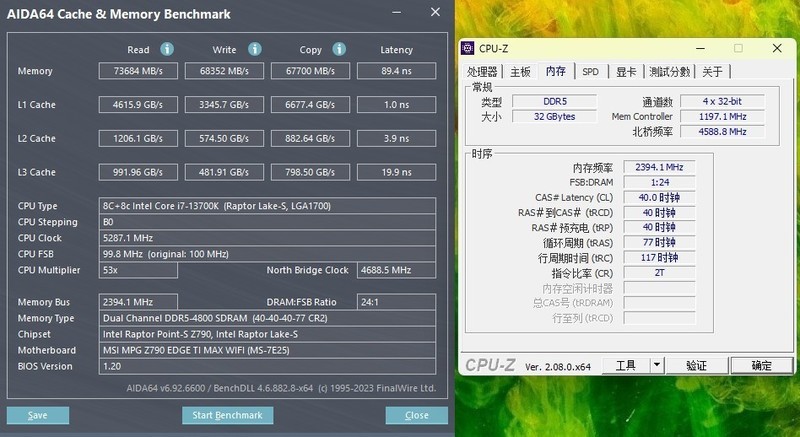This screenshot has width=800, height=437.
Task: Open the 显卡 tab in CPU-Z
Action: pyautogui.click(x=626, y=72)
